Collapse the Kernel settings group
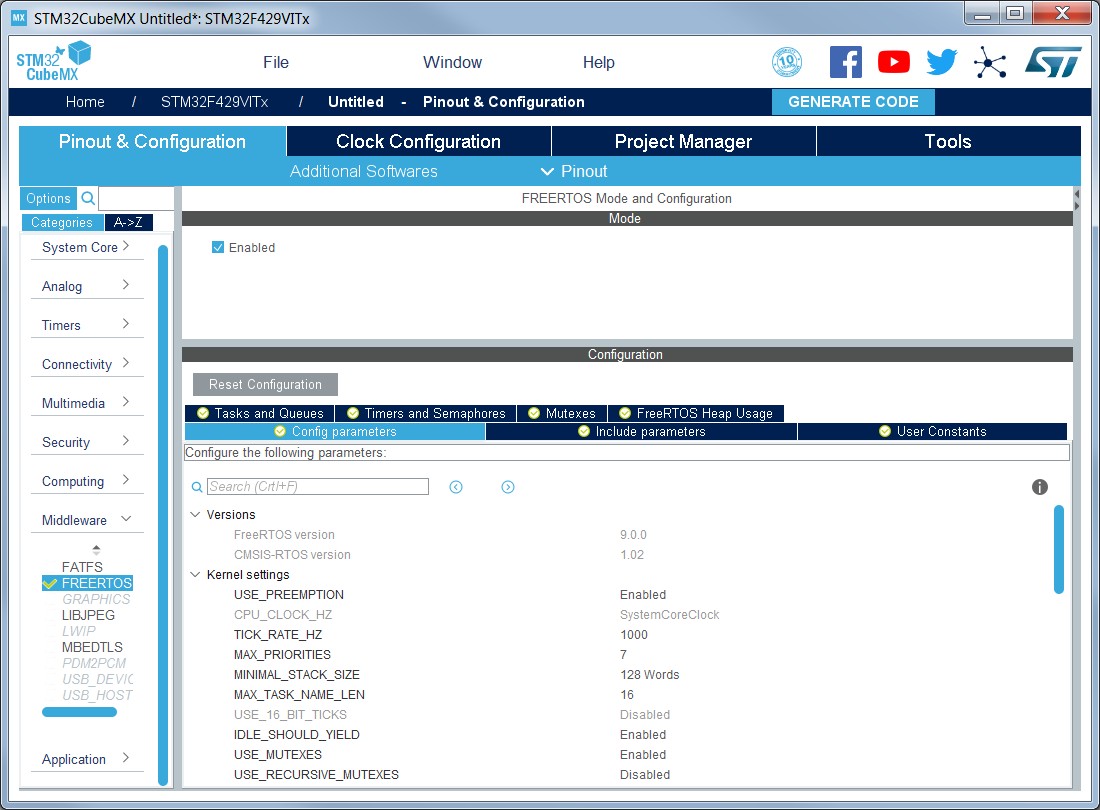This screenshot has height=810, width=1100. [x=195, y=574]
